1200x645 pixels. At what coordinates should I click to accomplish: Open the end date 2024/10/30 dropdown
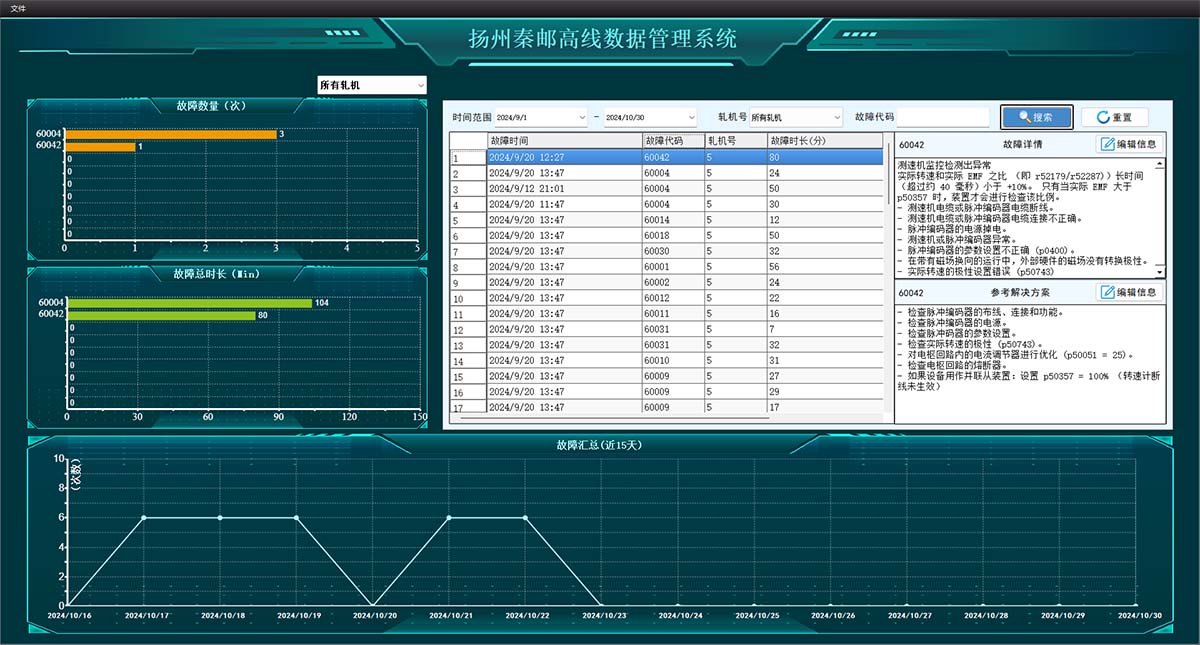click(650, 117)
